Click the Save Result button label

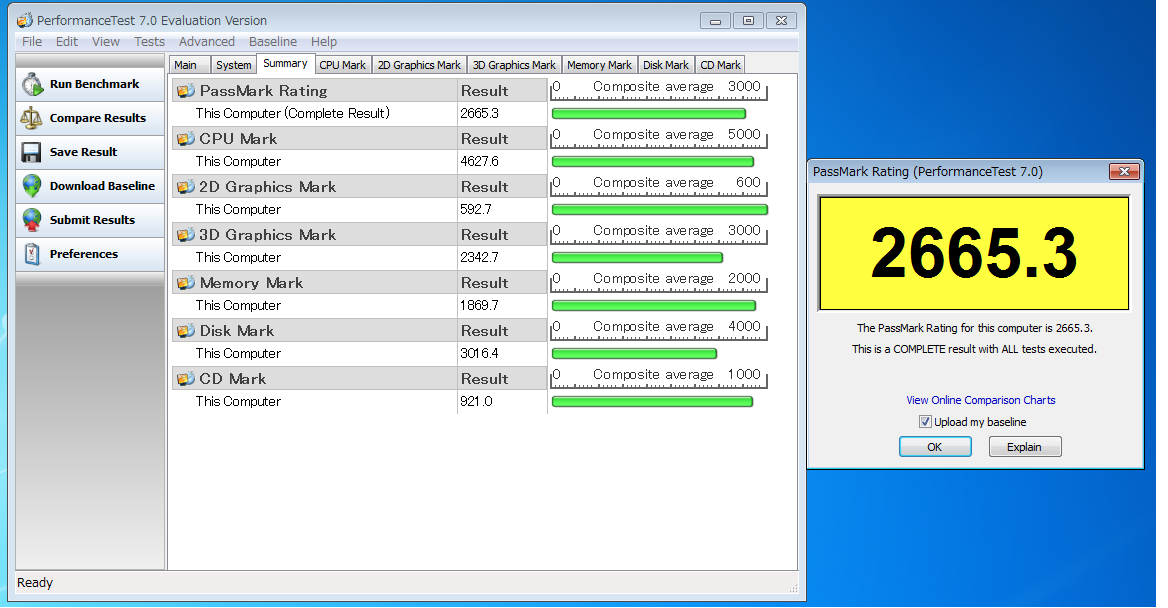click(x=83, y=152)
